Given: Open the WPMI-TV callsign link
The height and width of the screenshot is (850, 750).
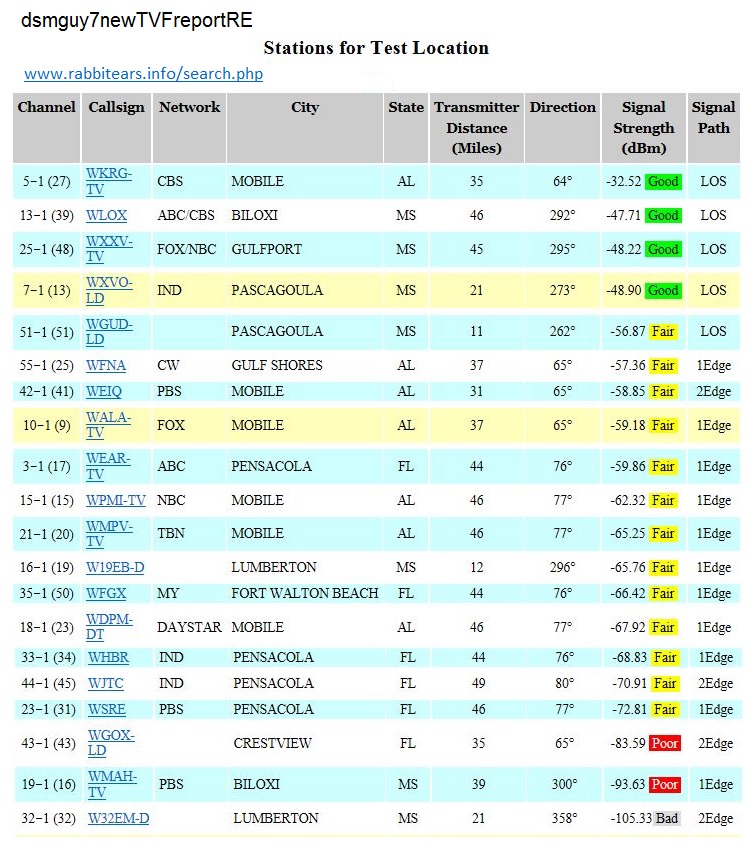Looking at the screenshot, I should [116, 500].
